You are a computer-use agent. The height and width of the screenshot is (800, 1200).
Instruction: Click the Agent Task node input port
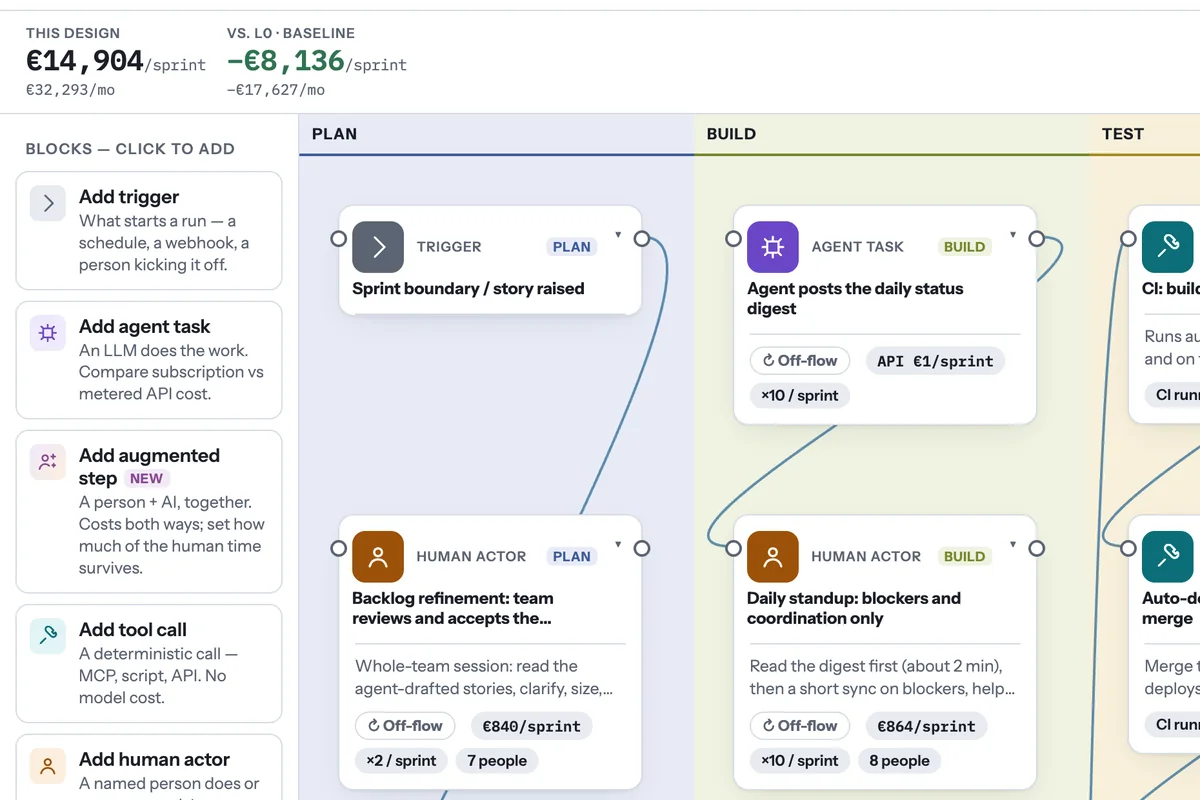(x=734, y=239)
